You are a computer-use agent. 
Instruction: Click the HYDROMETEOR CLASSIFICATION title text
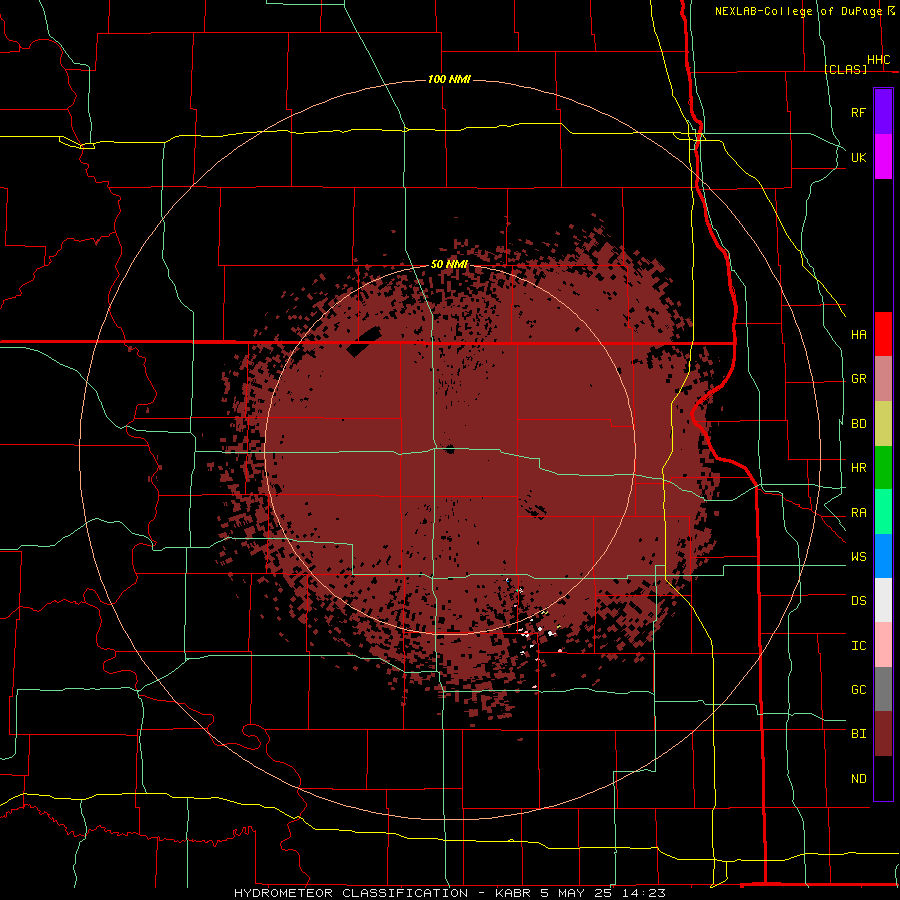(x=351, y=893)
